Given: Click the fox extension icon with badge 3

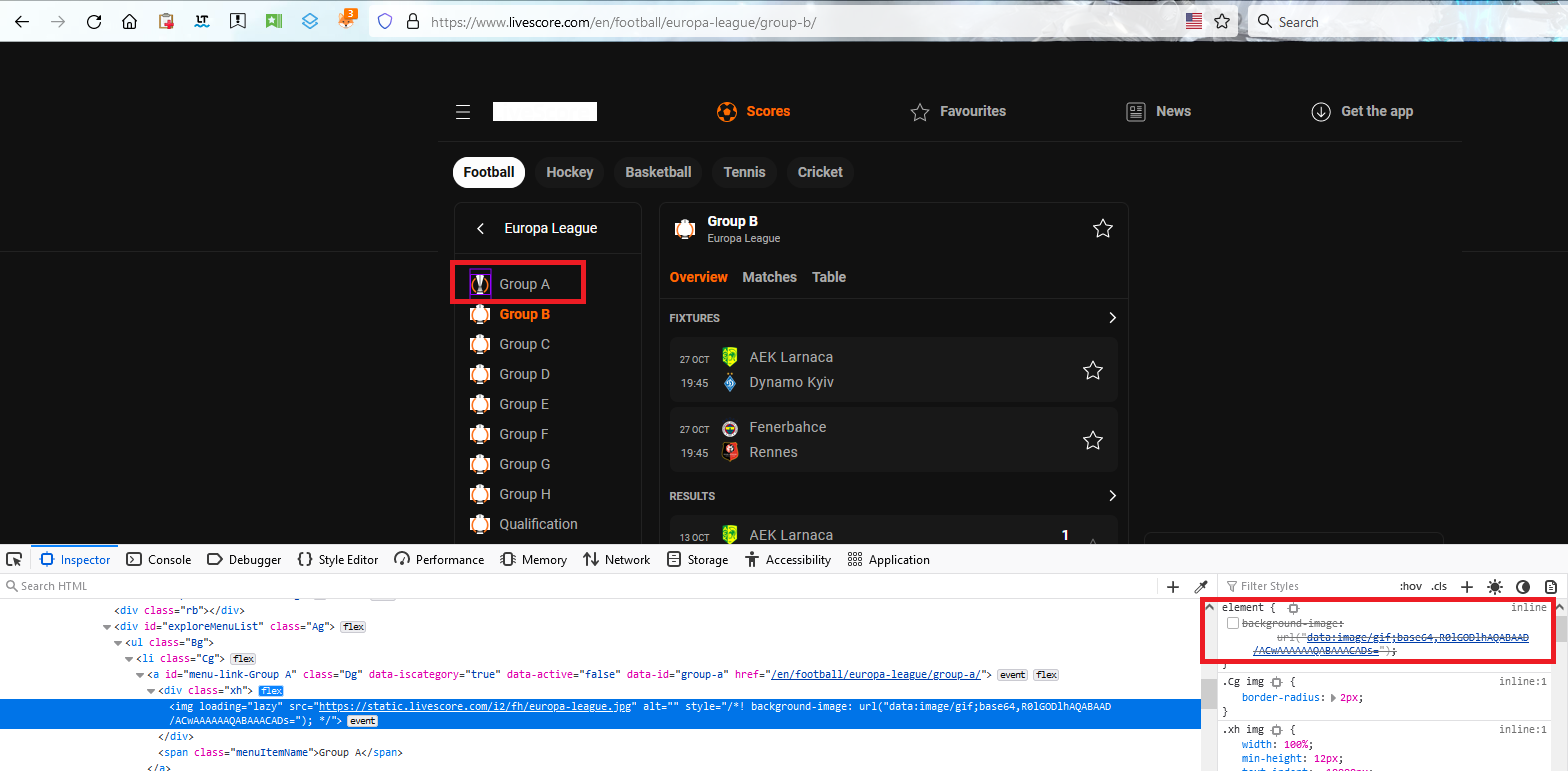Looking at the screenshot, I should coord(347,19).
